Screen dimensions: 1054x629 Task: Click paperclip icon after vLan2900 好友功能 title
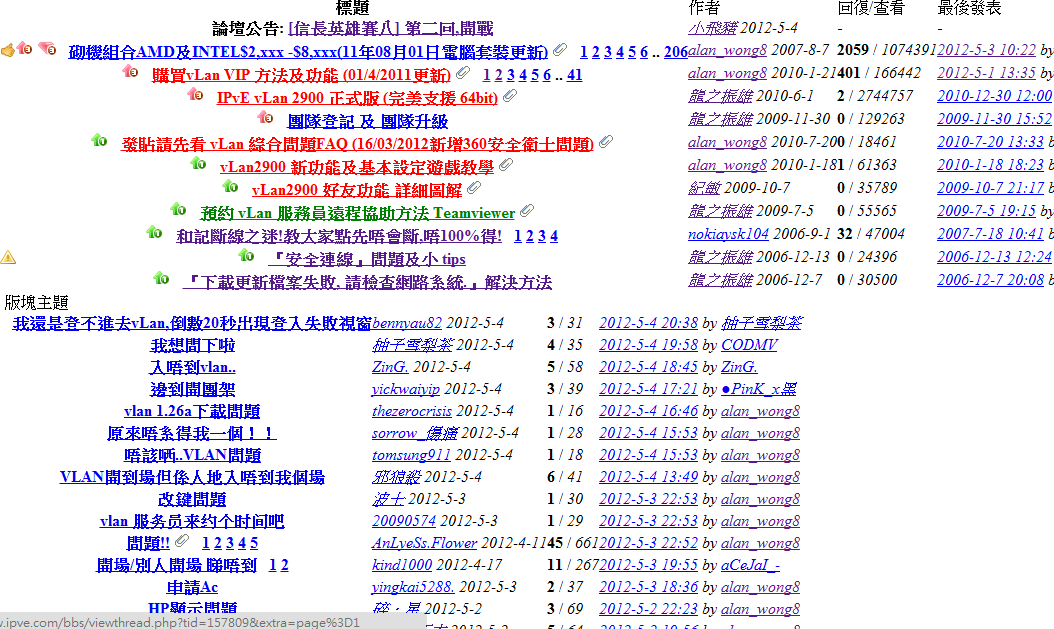pos(474,187)
